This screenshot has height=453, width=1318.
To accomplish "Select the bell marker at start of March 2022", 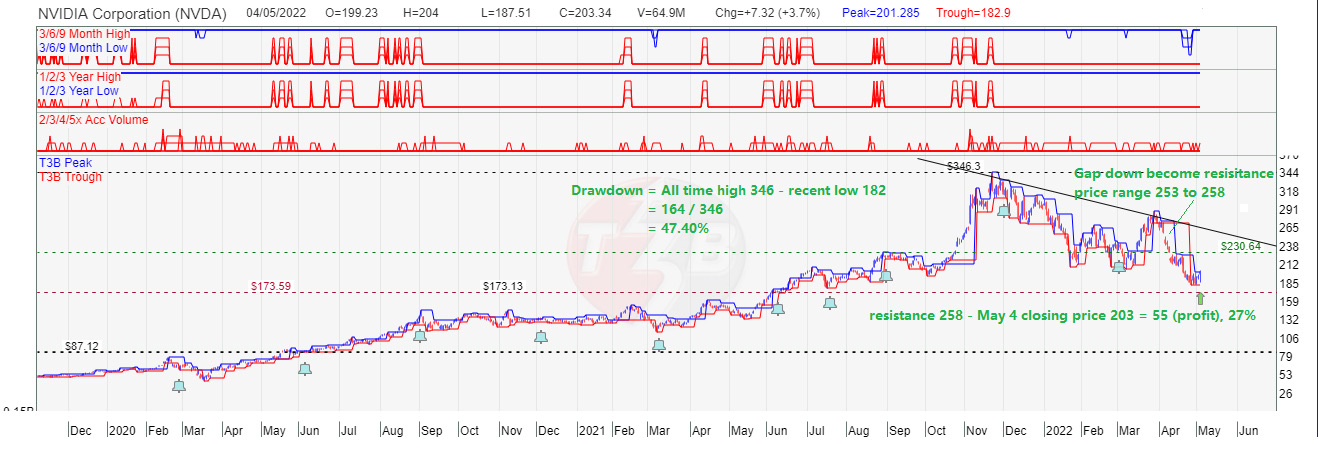I will pyautogui.click(x=1118, y=266).
